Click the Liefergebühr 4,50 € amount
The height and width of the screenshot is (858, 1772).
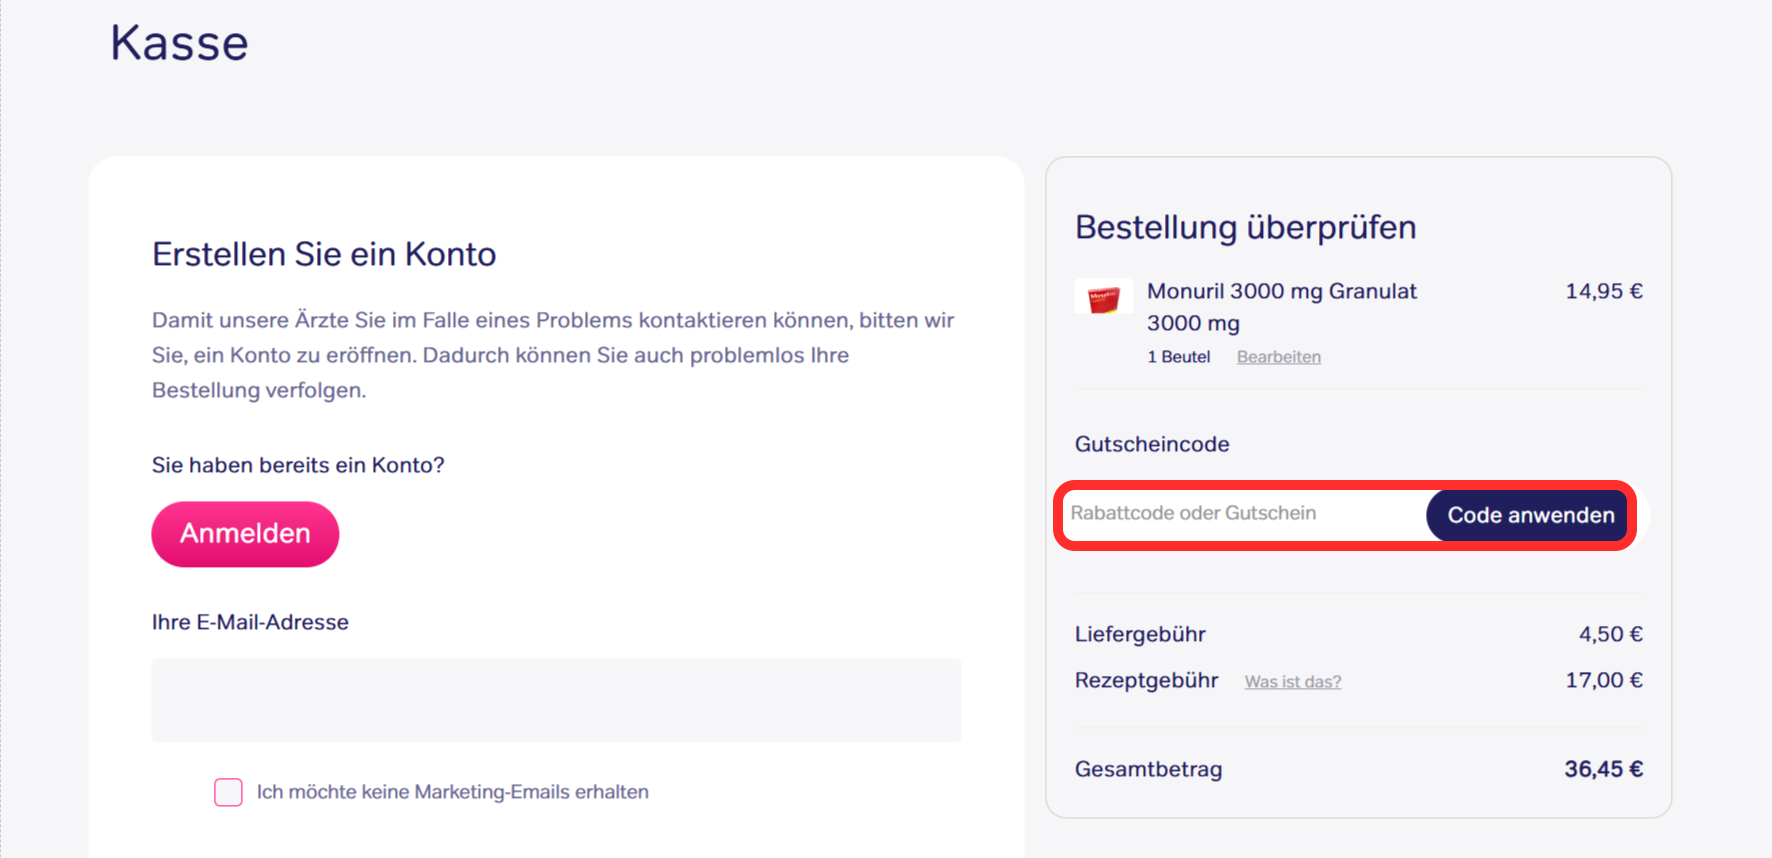pos(1610,634)
